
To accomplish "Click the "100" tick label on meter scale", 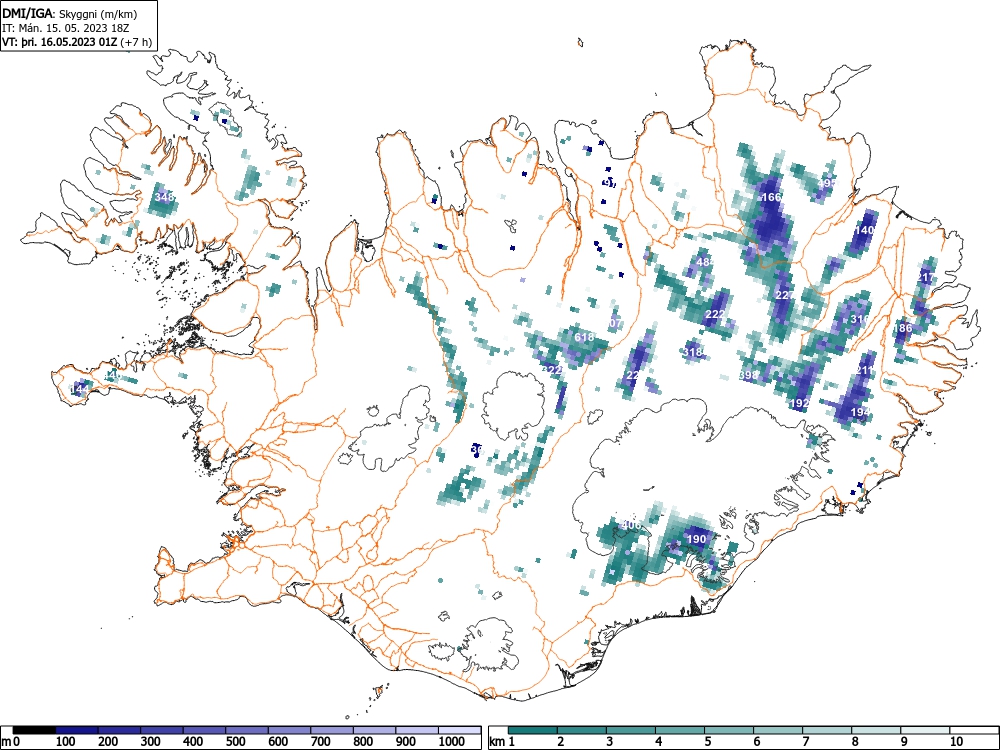I will 66,742.
